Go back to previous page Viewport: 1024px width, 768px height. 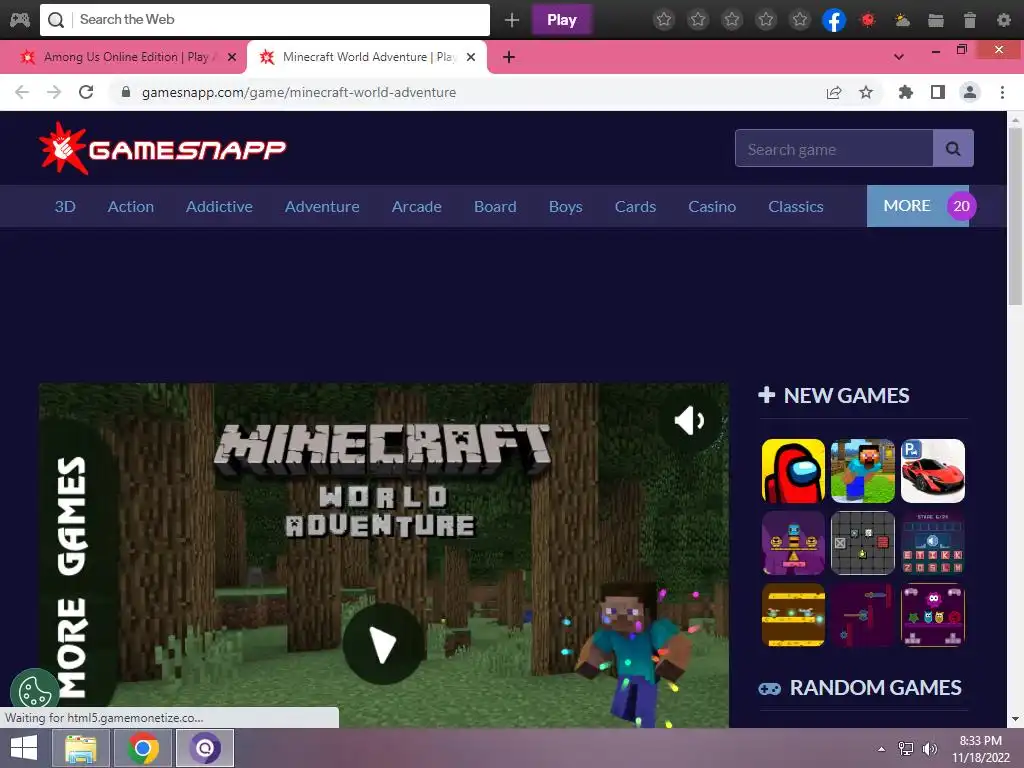tap(22, 92)
